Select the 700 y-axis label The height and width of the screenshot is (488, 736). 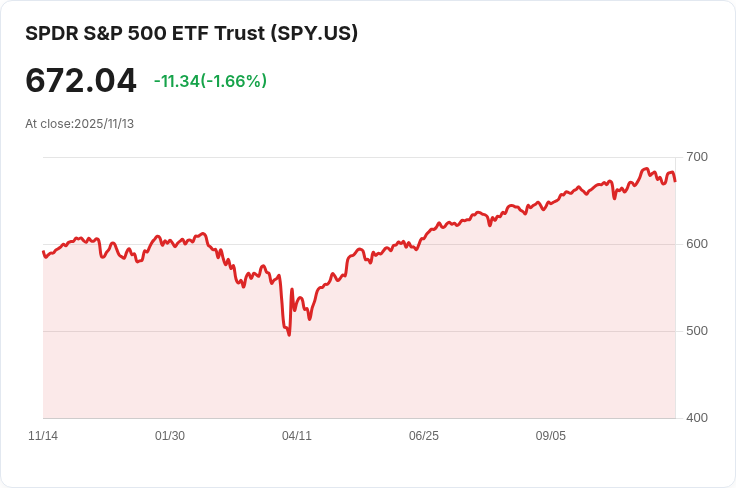697,157
